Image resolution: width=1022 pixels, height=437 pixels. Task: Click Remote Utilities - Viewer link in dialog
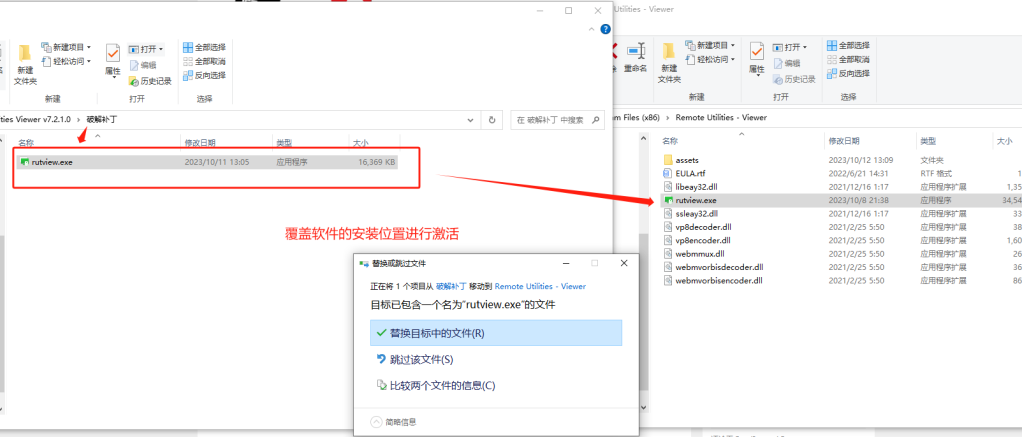point(540,286)
